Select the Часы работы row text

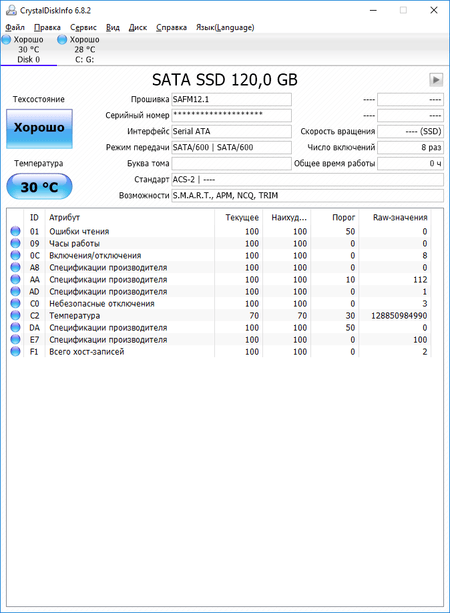pyautogui.click(x=74, y=244)
